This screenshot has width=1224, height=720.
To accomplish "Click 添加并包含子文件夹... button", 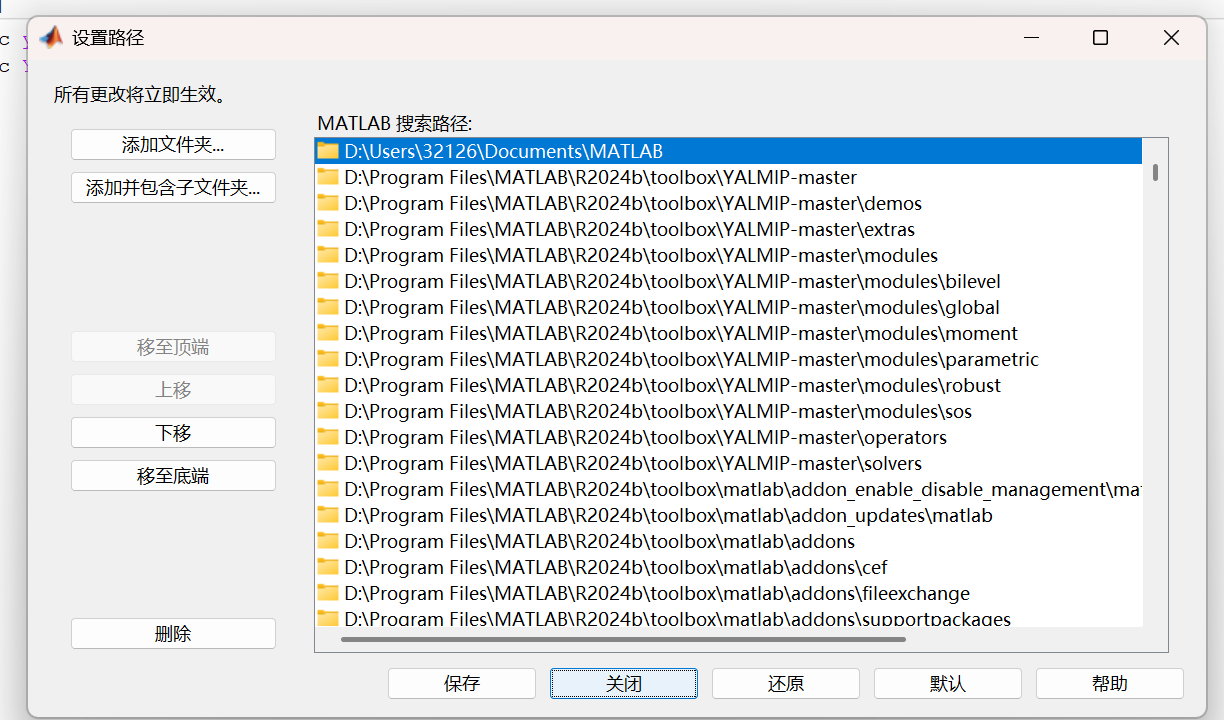I will click(x=173, y=187).
